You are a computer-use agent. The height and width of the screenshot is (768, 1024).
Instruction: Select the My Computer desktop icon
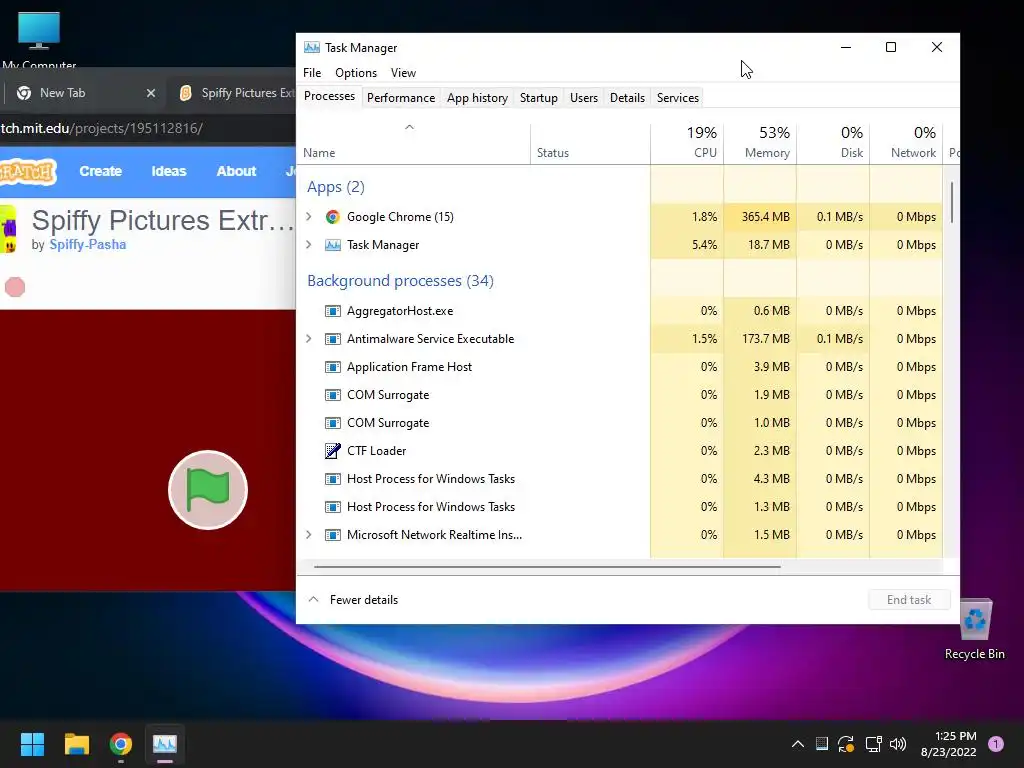[39, 39]
